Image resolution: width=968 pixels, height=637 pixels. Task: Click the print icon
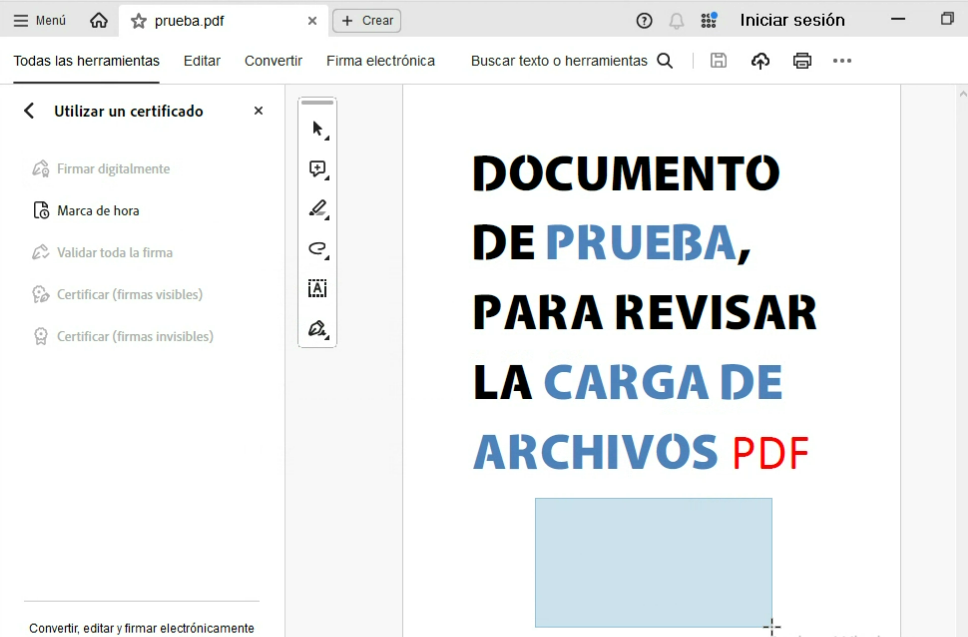(x=802, y=61)
